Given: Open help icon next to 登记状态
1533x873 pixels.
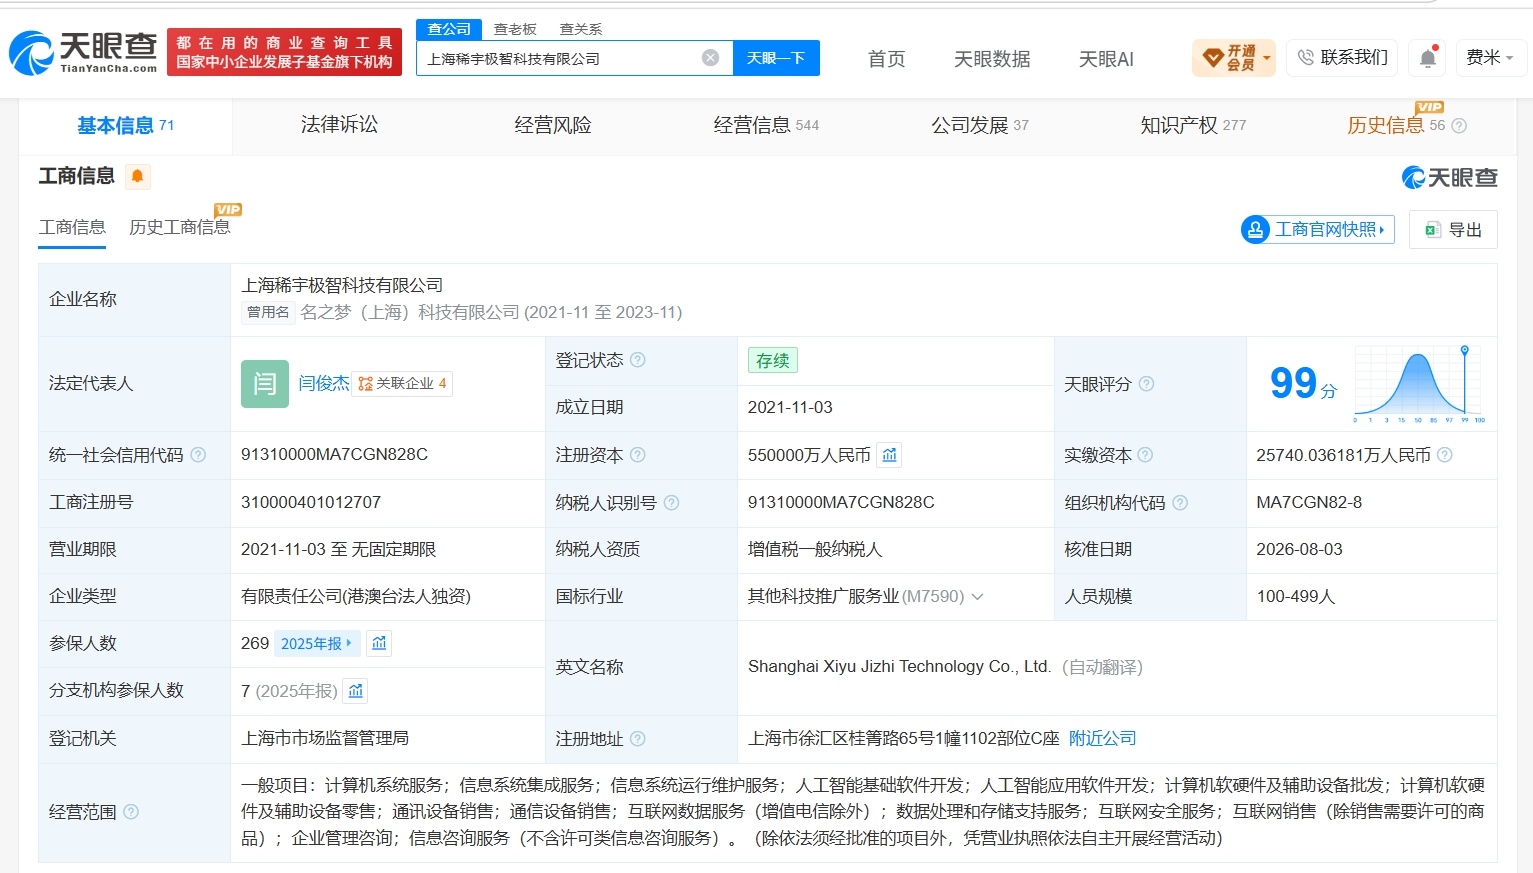Looking at the screenshot, I should click(638, 360).
